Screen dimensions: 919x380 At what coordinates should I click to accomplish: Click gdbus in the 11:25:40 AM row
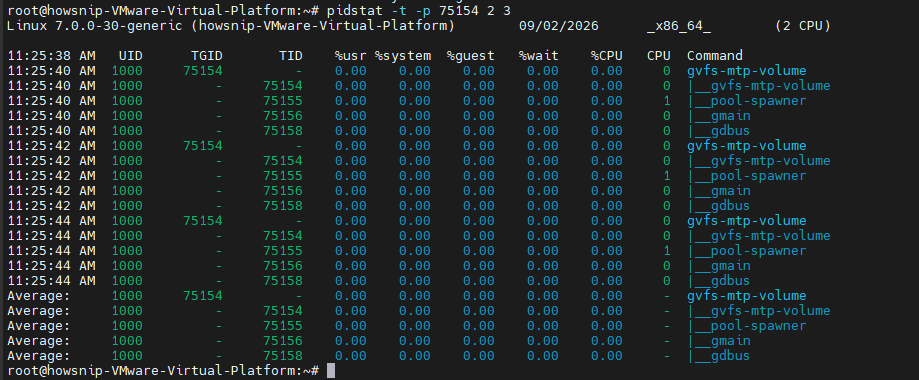click(x=730, y=131)
